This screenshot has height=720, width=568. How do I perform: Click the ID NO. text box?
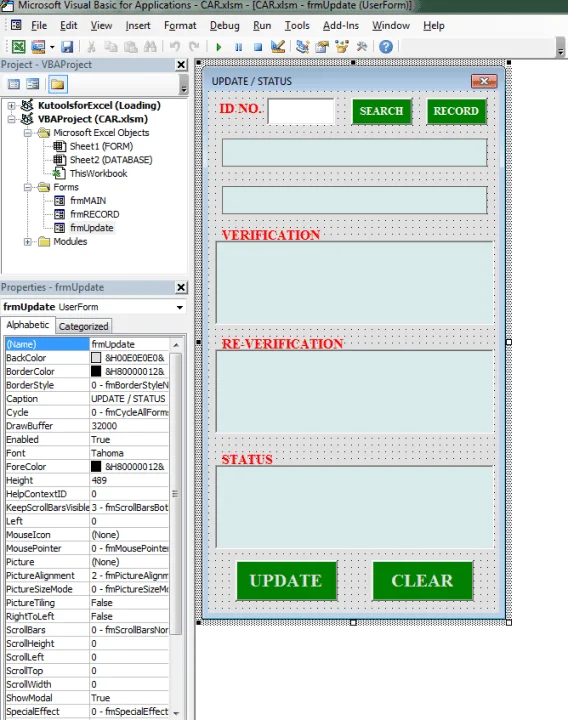(x=301, y=111)
